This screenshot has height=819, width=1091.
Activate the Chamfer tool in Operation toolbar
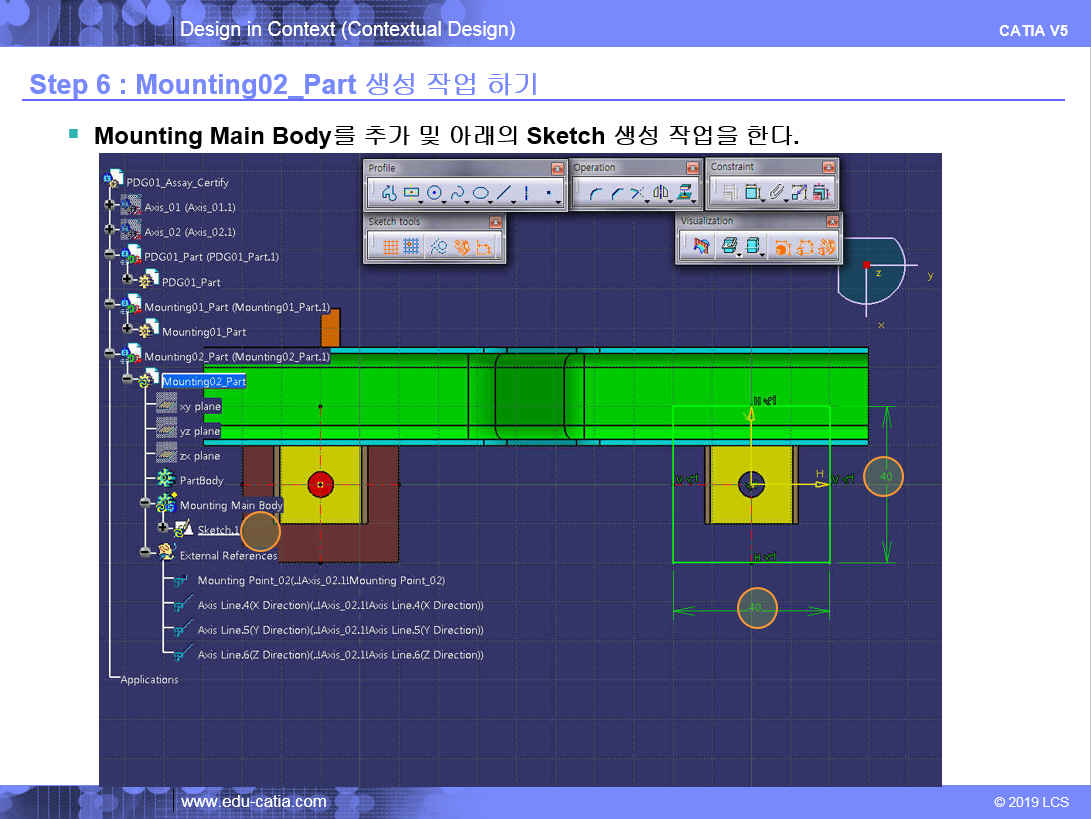click(x=616, y=193)
